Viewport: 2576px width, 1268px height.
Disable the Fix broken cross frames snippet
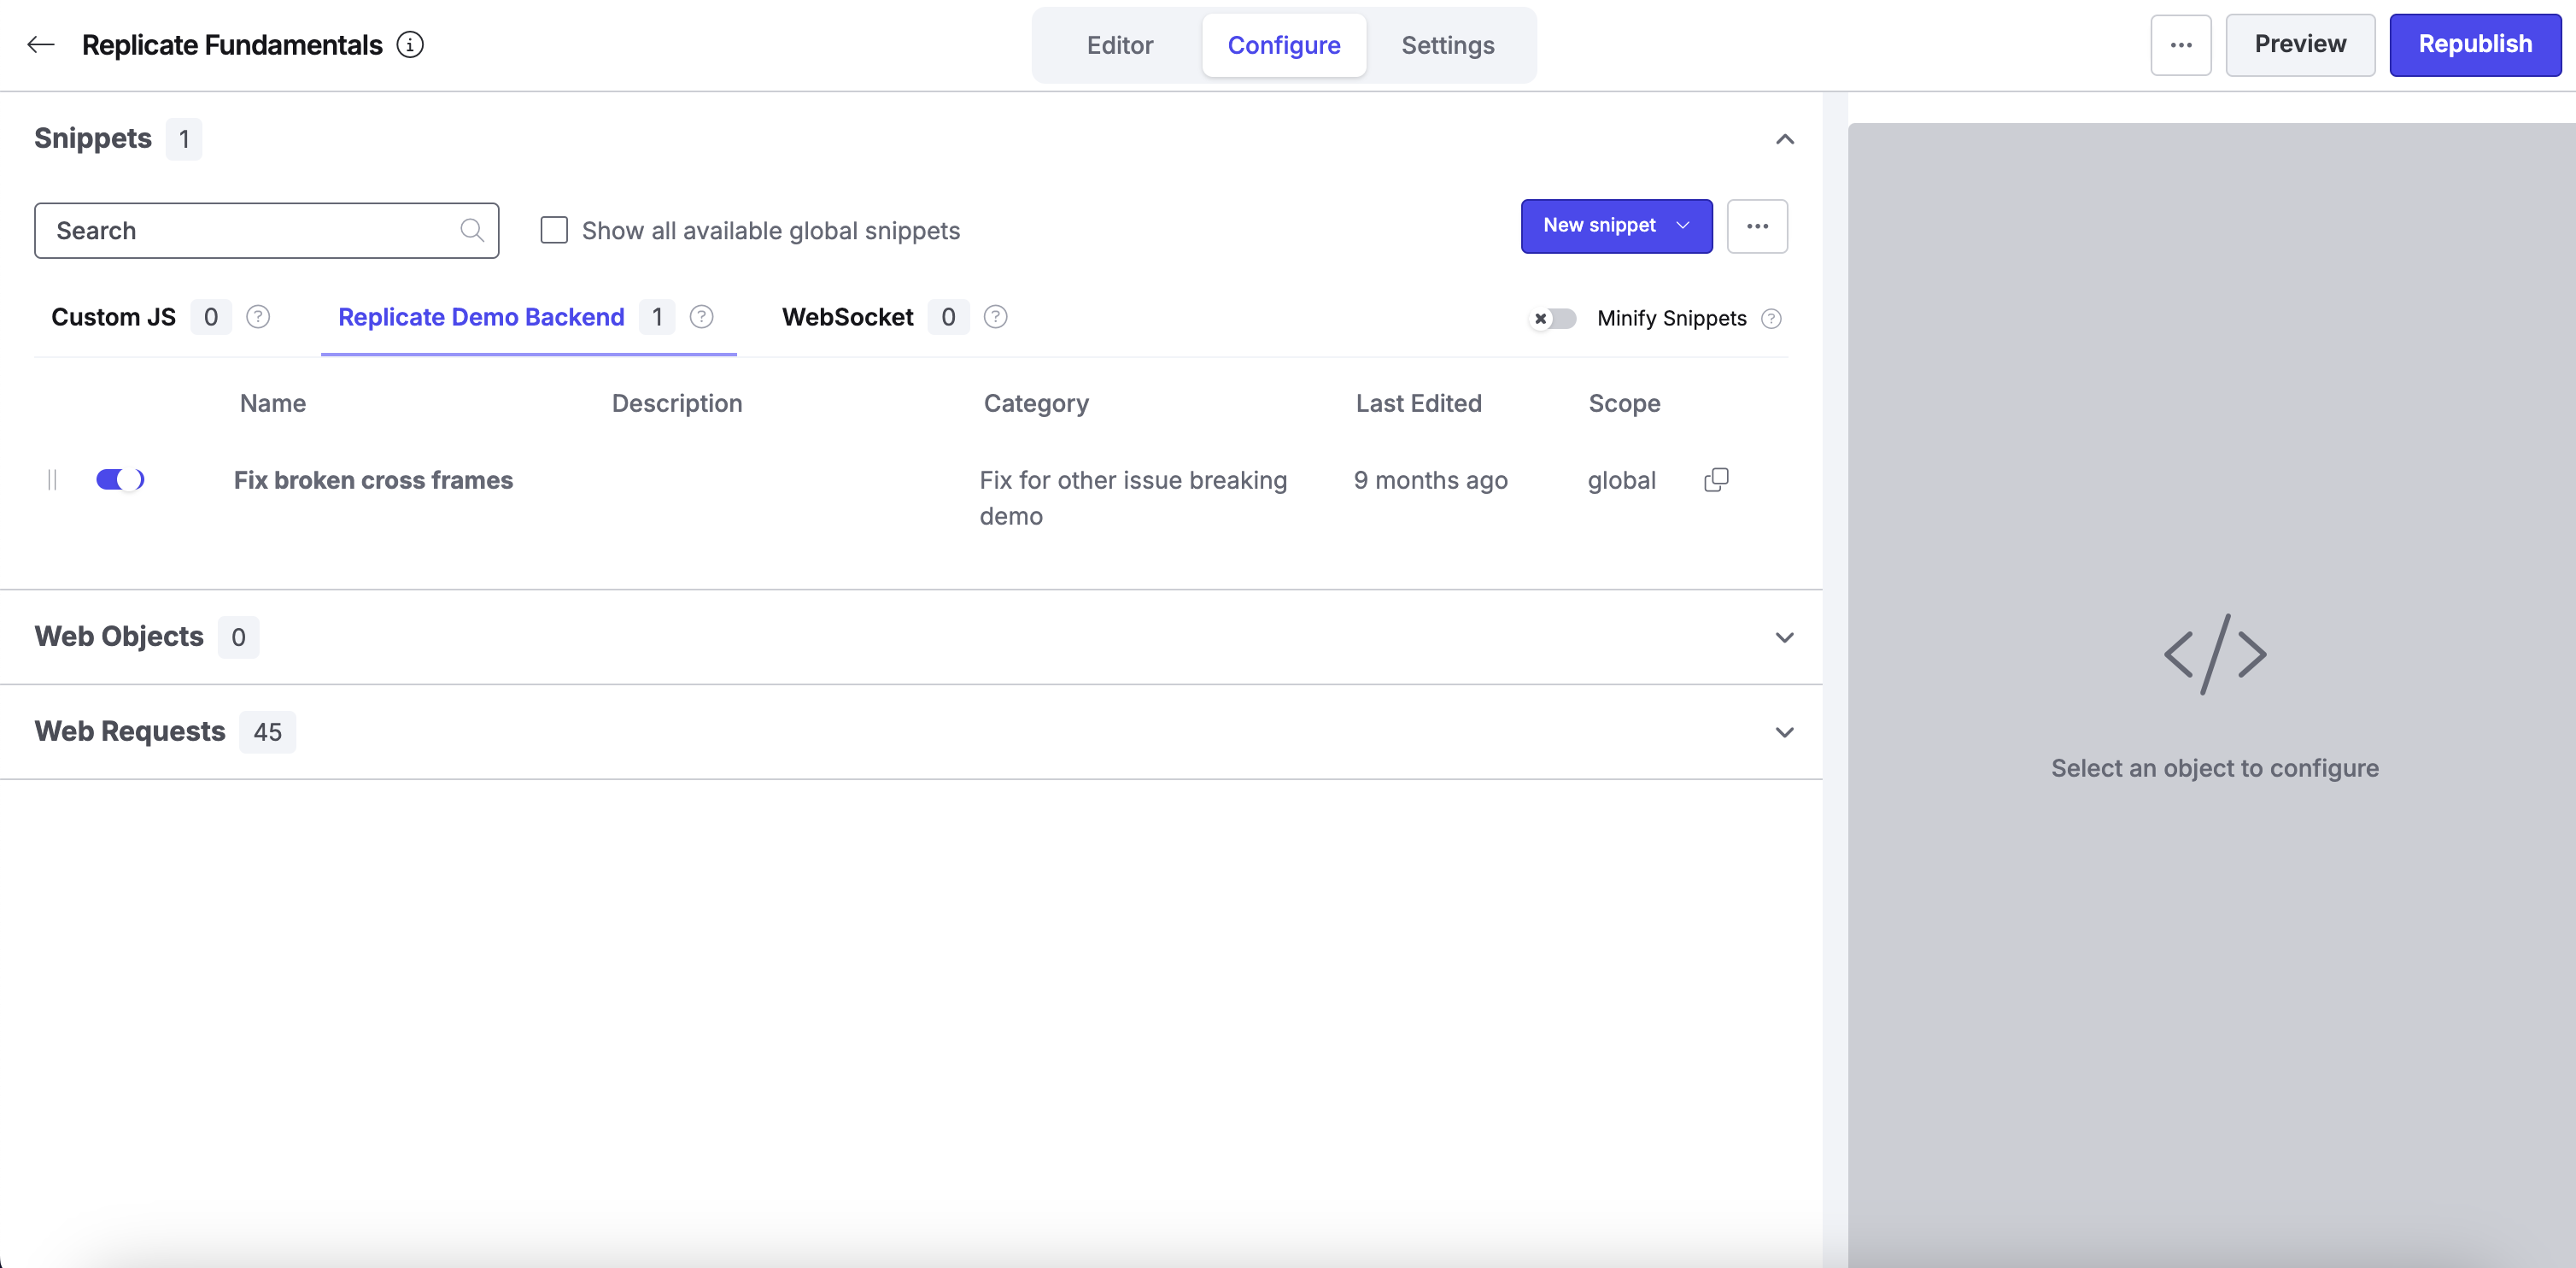coord(120,480)
